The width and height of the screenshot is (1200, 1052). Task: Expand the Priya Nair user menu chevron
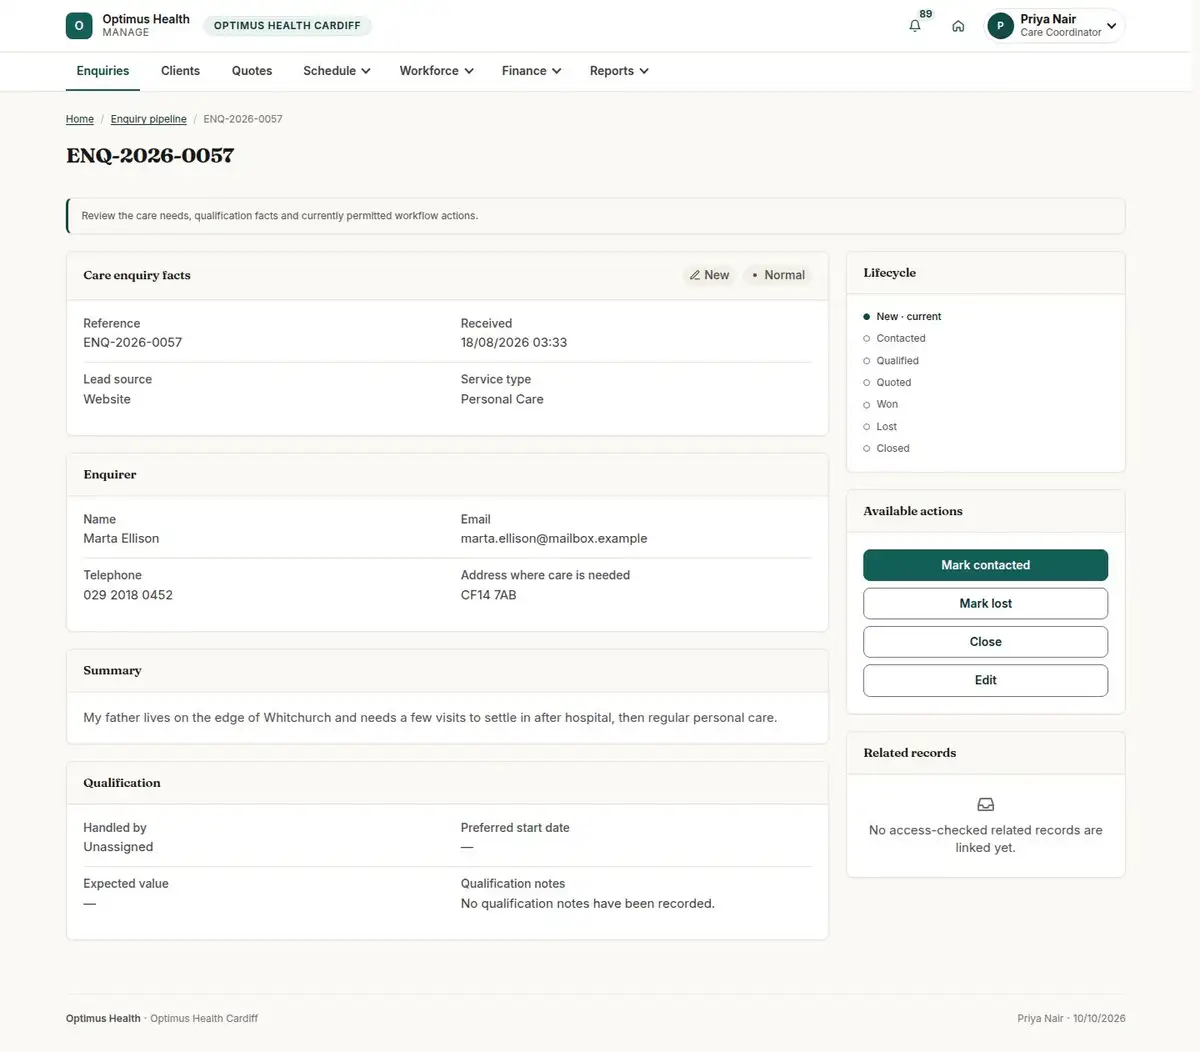pos(1111,26)
